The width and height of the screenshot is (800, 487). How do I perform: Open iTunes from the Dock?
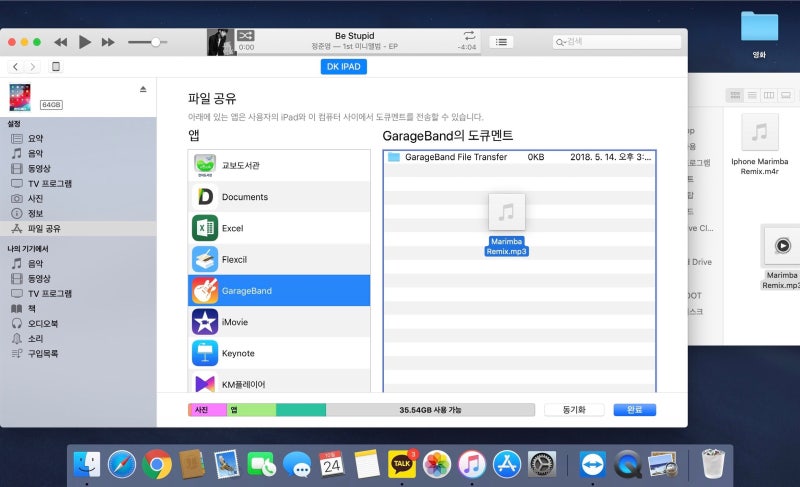(x=471, y=464)
